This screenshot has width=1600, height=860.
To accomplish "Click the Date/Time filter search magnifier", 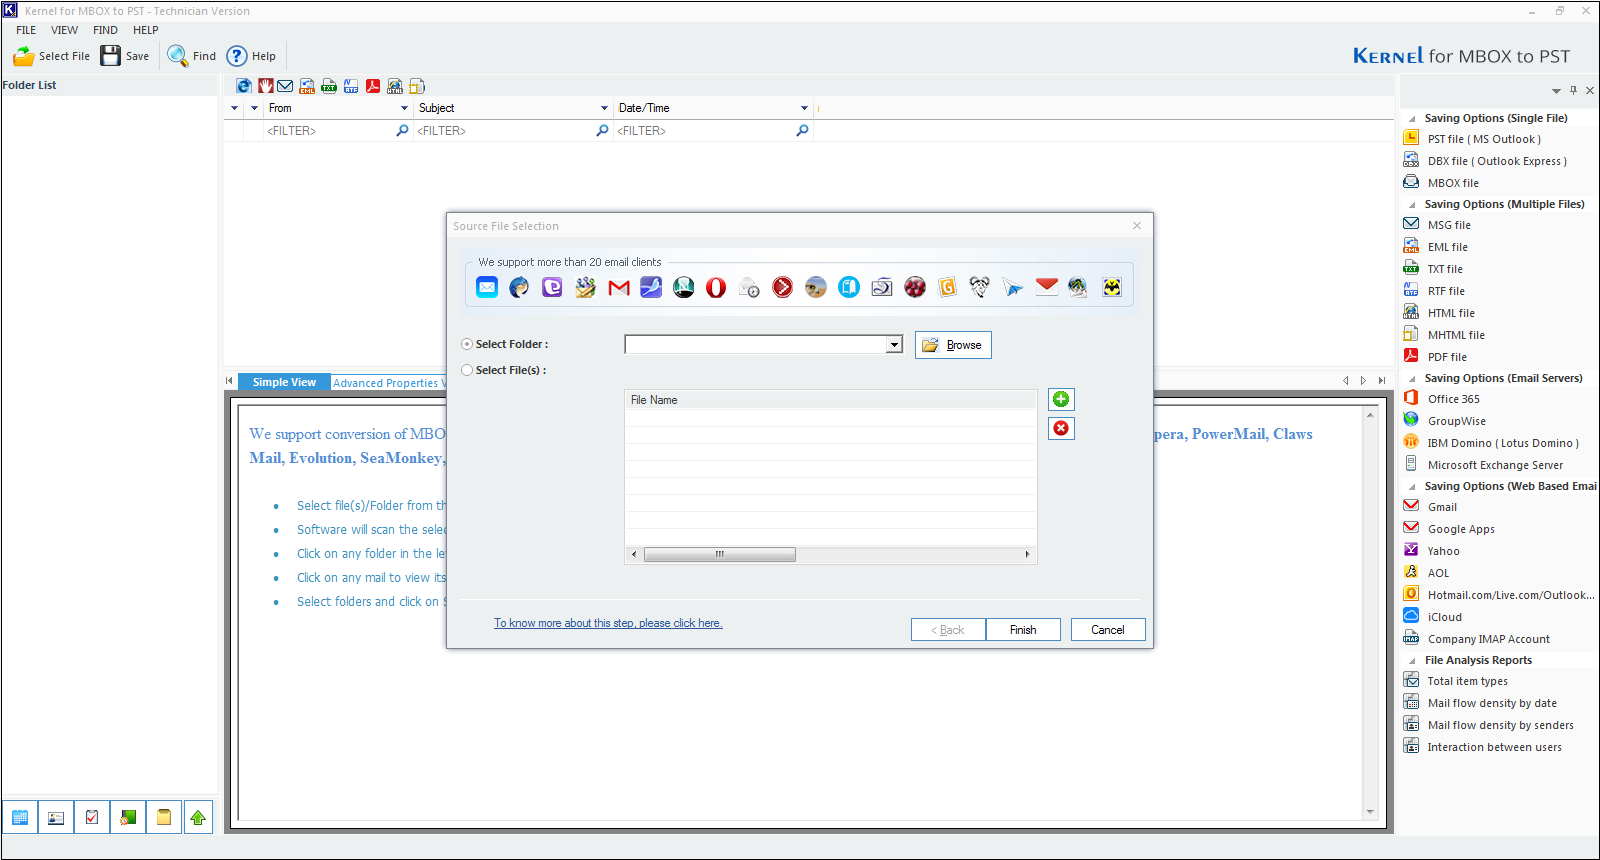I will coord(802,131).
